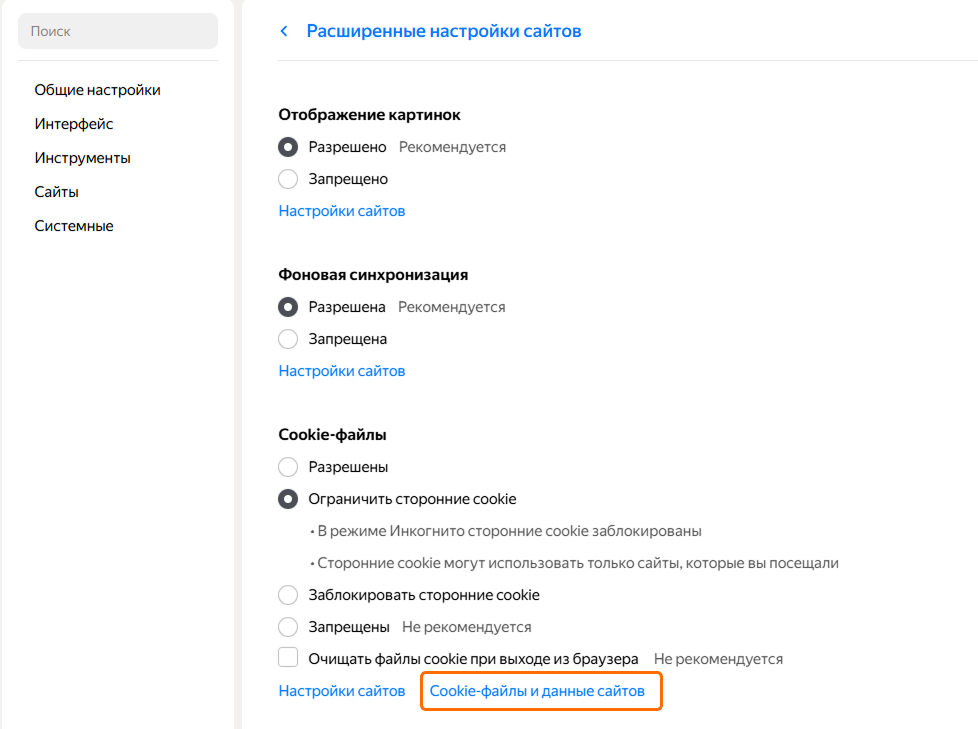
Task: Enable Очищать файлы cookie при выходе checkbox
Action: [x=288, y=659]
